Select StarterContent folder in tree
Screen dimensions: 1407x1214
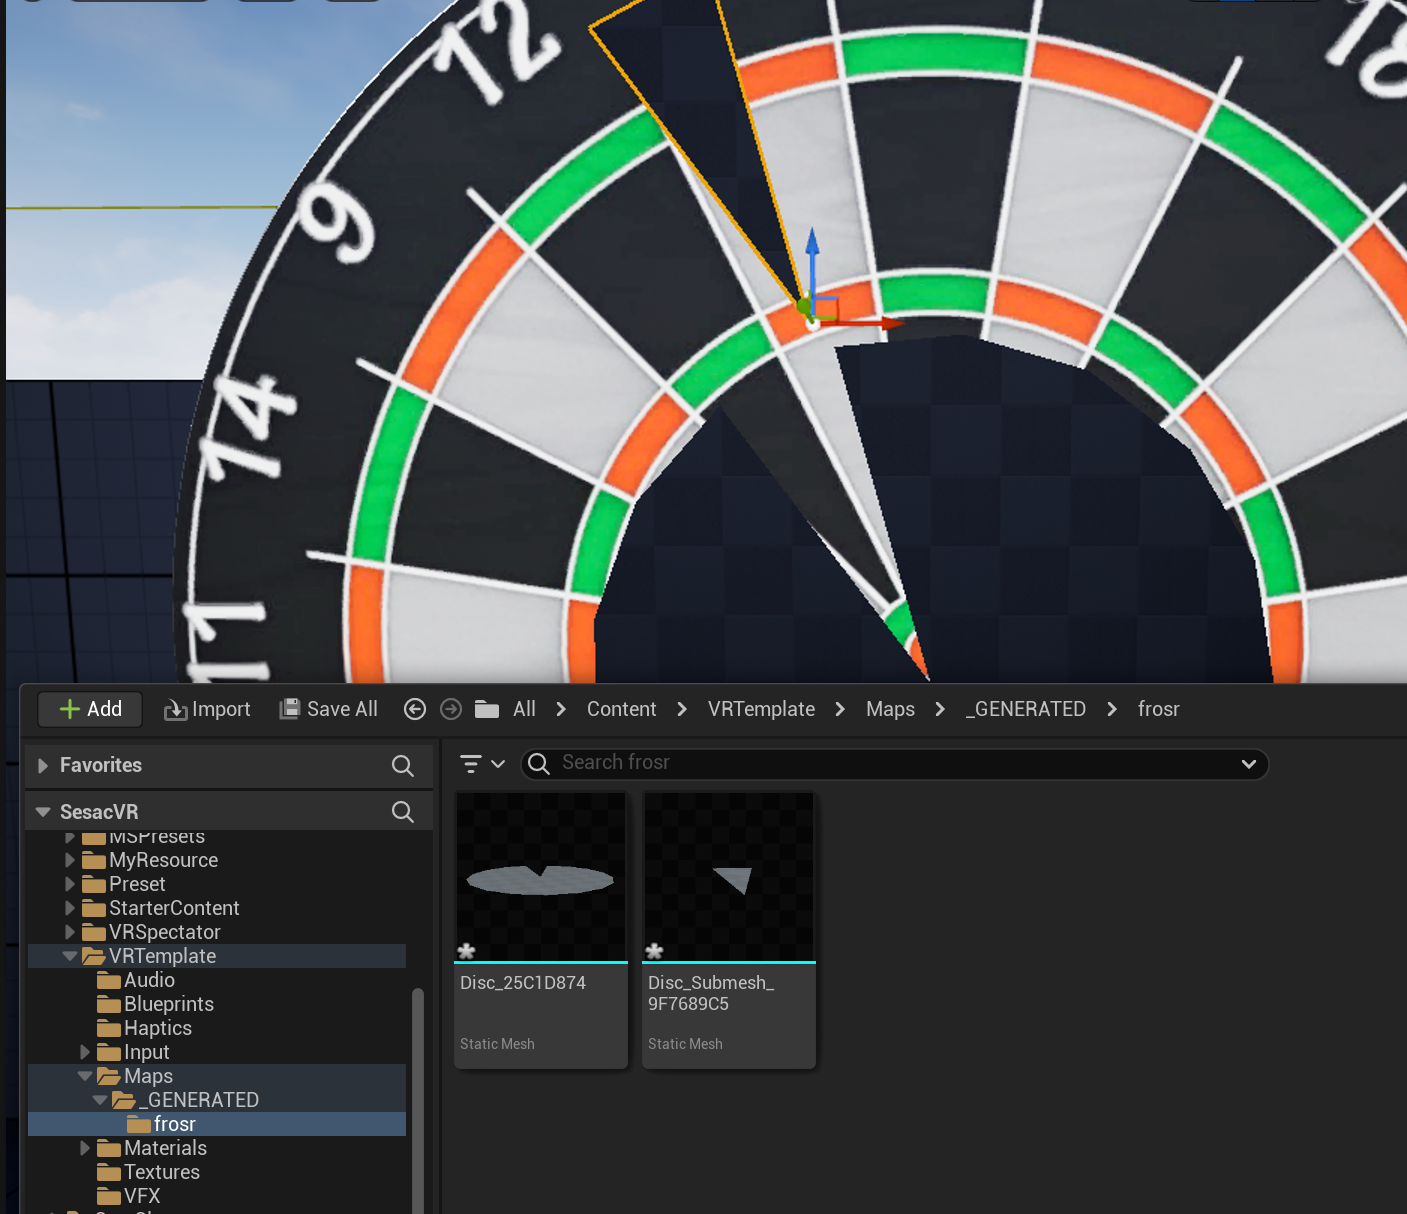coord(174,908)
